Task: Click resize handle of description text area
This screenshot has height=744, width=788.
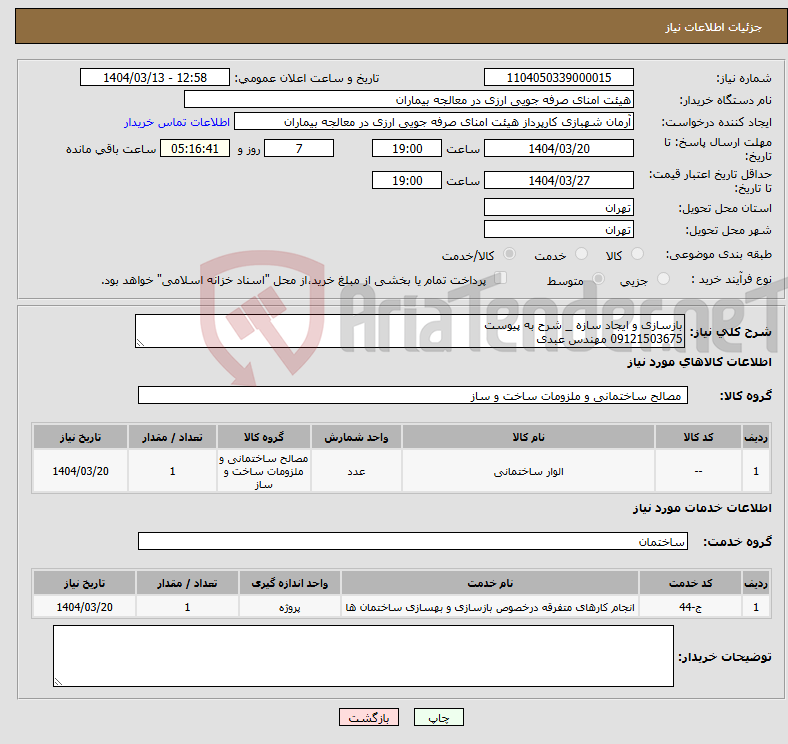Action: point(140,343)
